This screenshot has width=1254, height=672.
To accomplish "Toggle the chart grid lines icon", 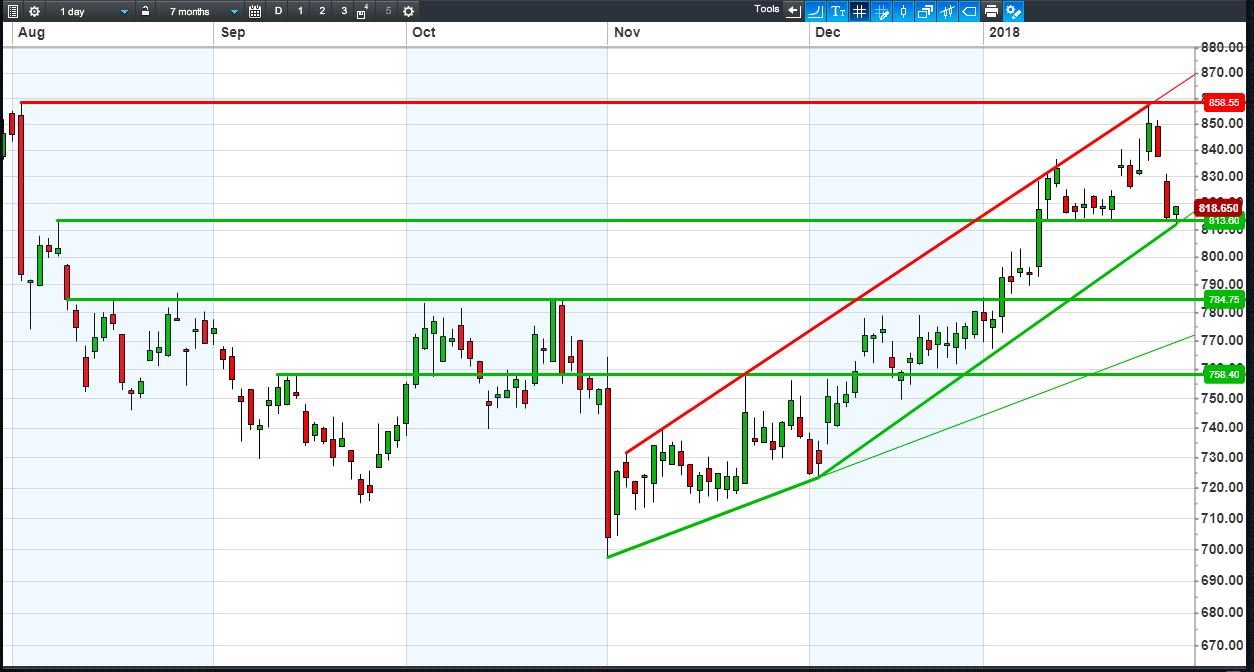I will [x=859, y=11].
